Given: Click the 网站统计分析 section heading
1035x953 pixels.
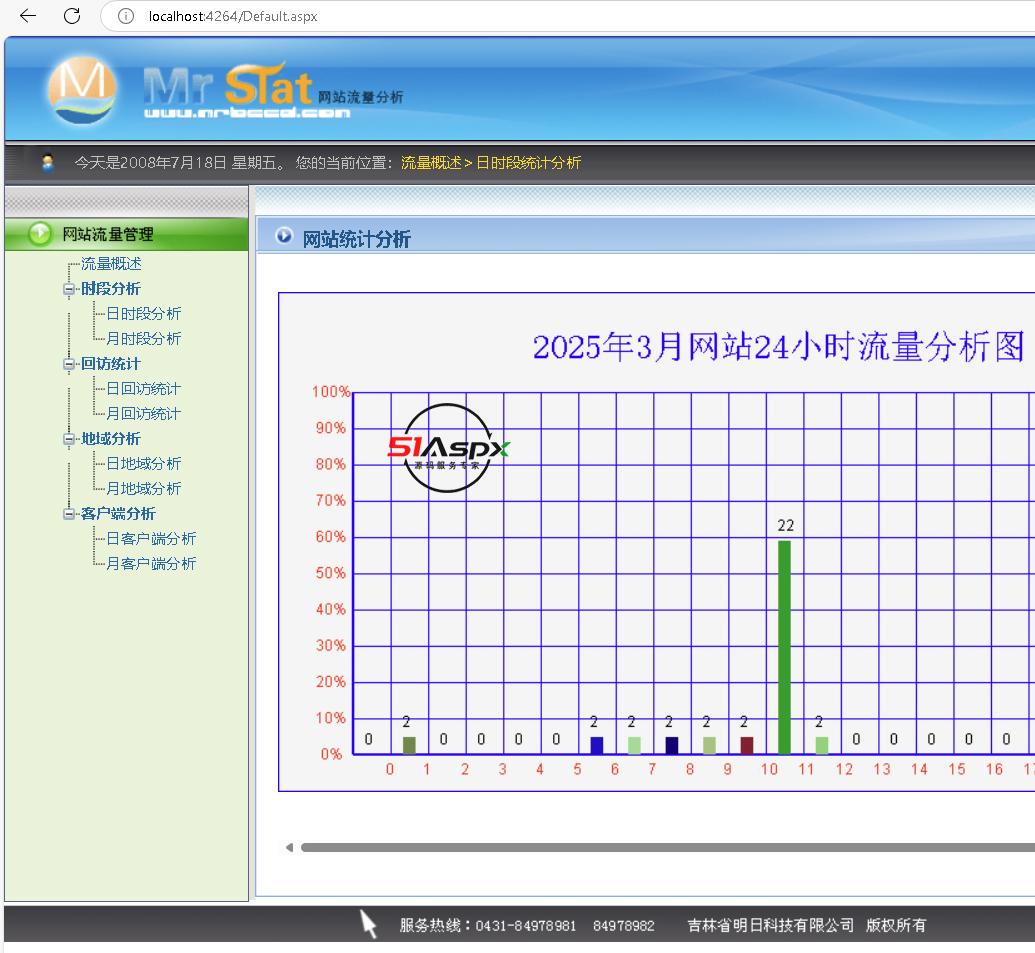Looking at the screenshot, I should (x=356, y=239).
